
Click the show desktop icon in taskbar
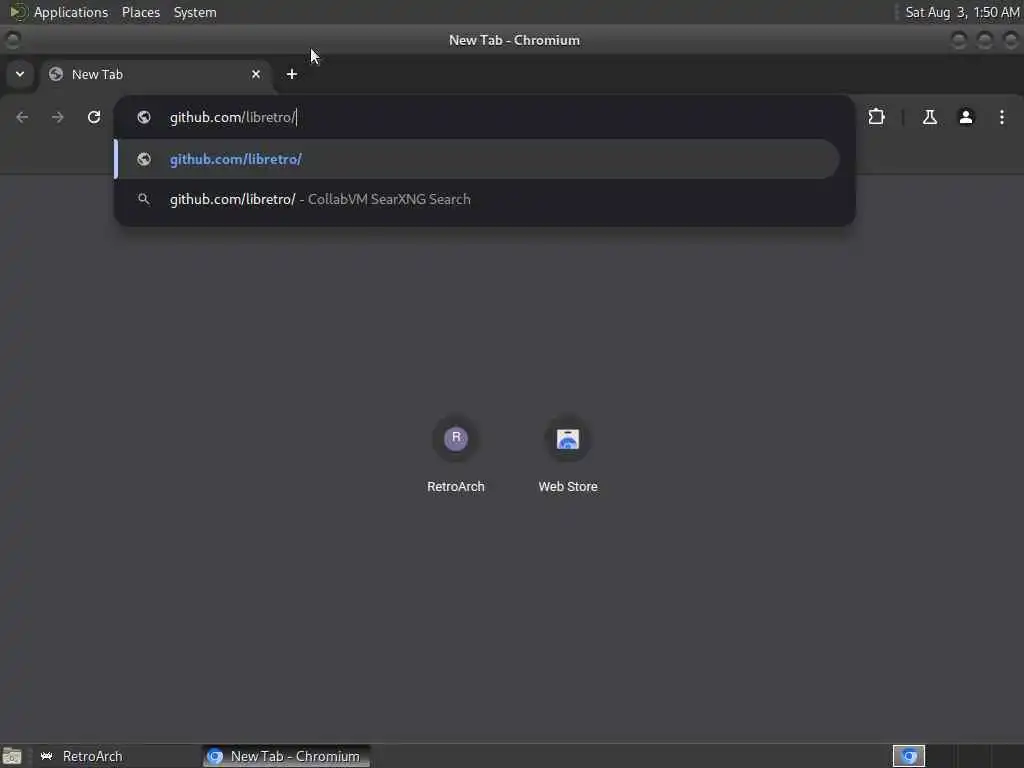point(12,756)
